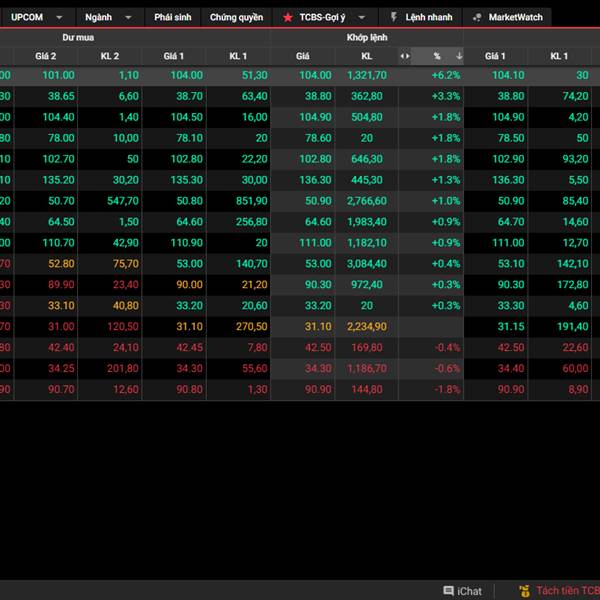The height and width of the screenshot is (600, 600).
Task: Open the Tách tiền TCBS link
Action: click(568, 590)
